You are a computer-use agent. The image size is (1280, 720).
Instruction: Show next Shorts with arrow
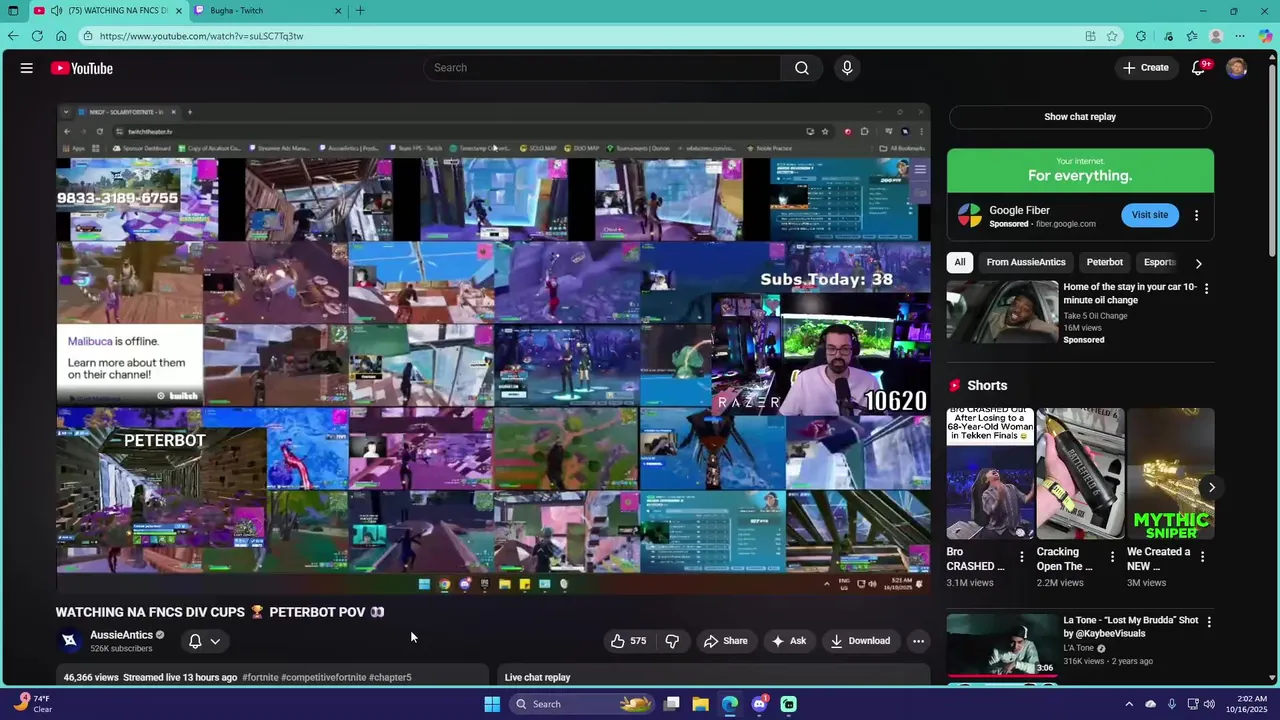tap(1212, 488)
